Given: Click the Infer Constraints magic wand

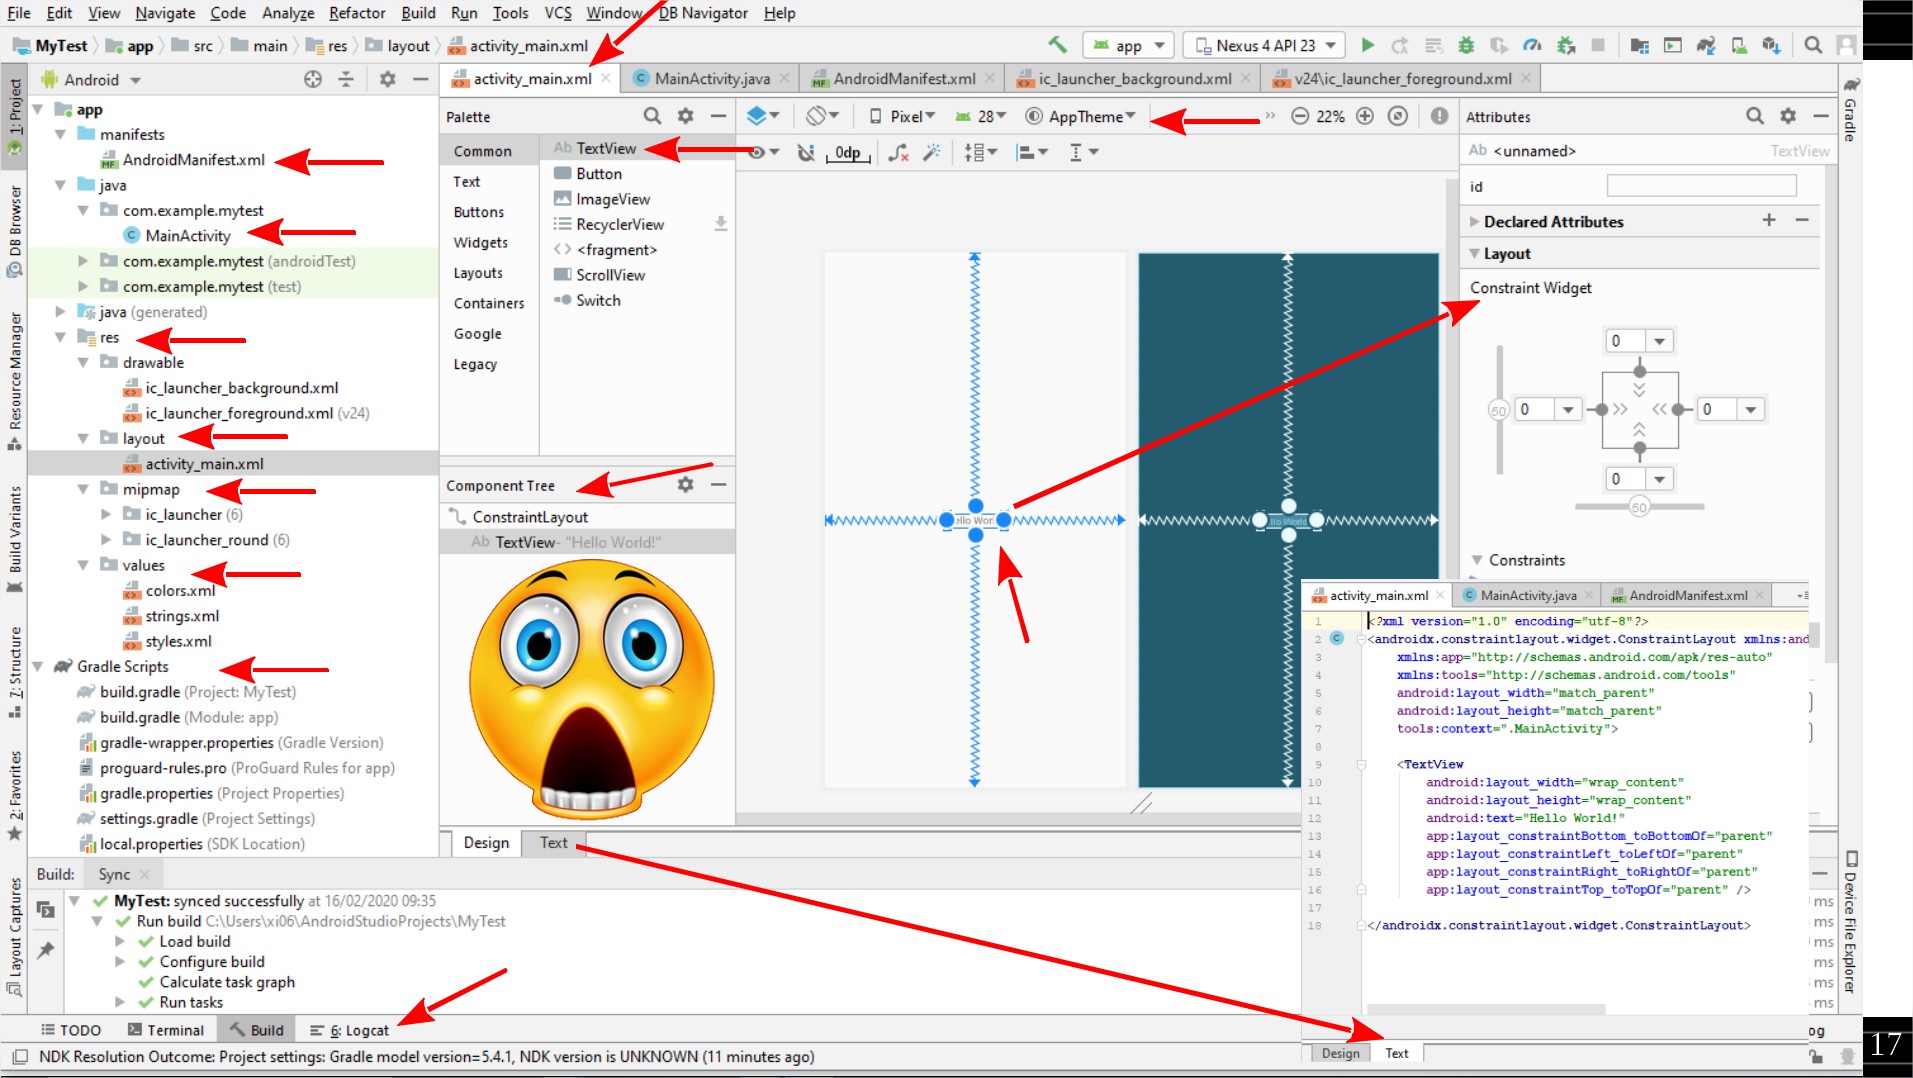Looking at the screenshot, I should tap(932, 152).
